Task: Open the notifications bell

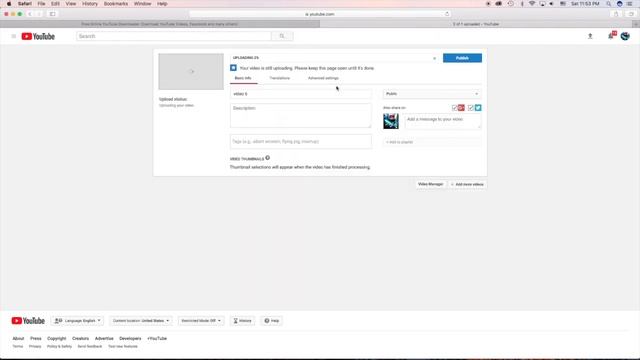Action: coord(611,36)
